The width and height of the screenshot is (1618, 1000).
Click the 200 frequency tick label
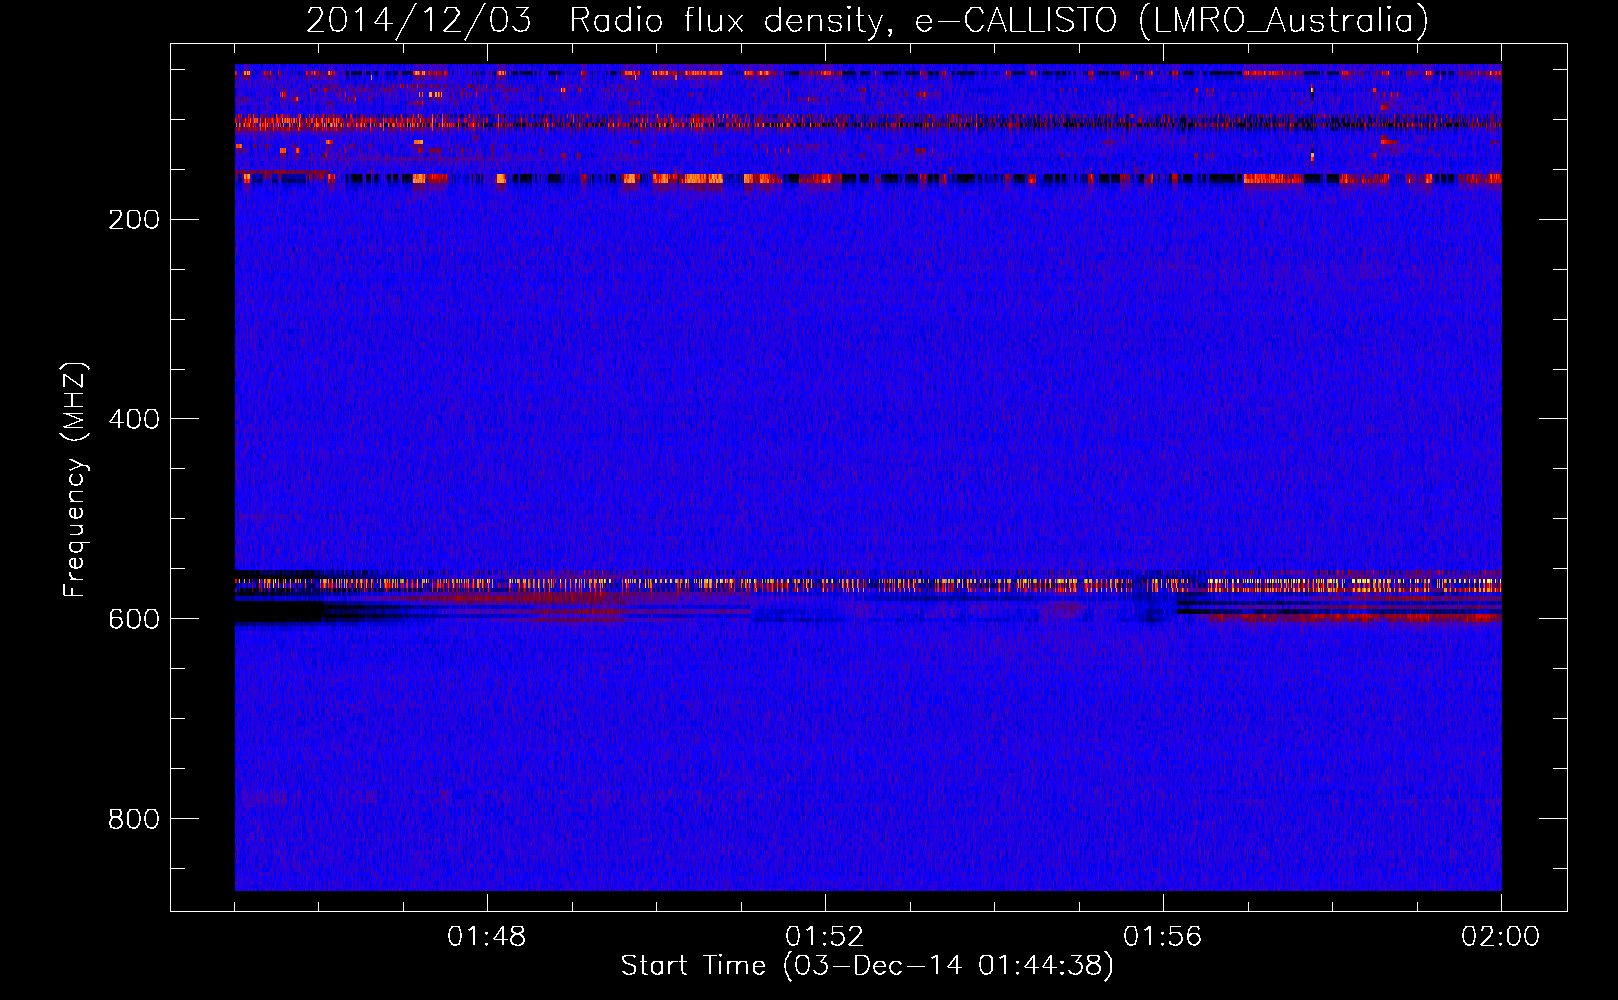pos(134,219)
